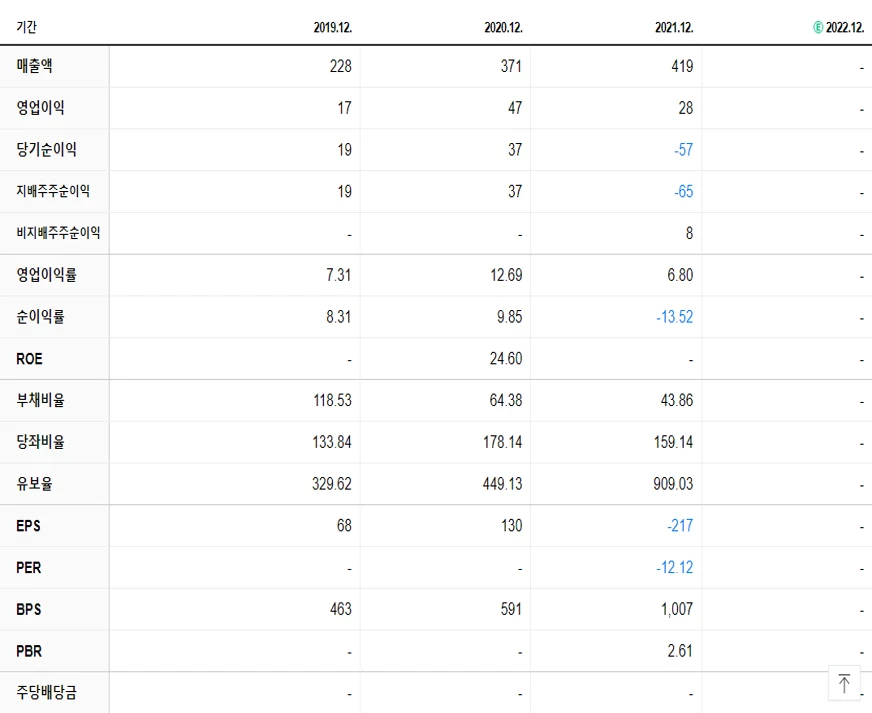Click the 순이익률 value 9.85
The image size is (872, 713).
point(509,316)
